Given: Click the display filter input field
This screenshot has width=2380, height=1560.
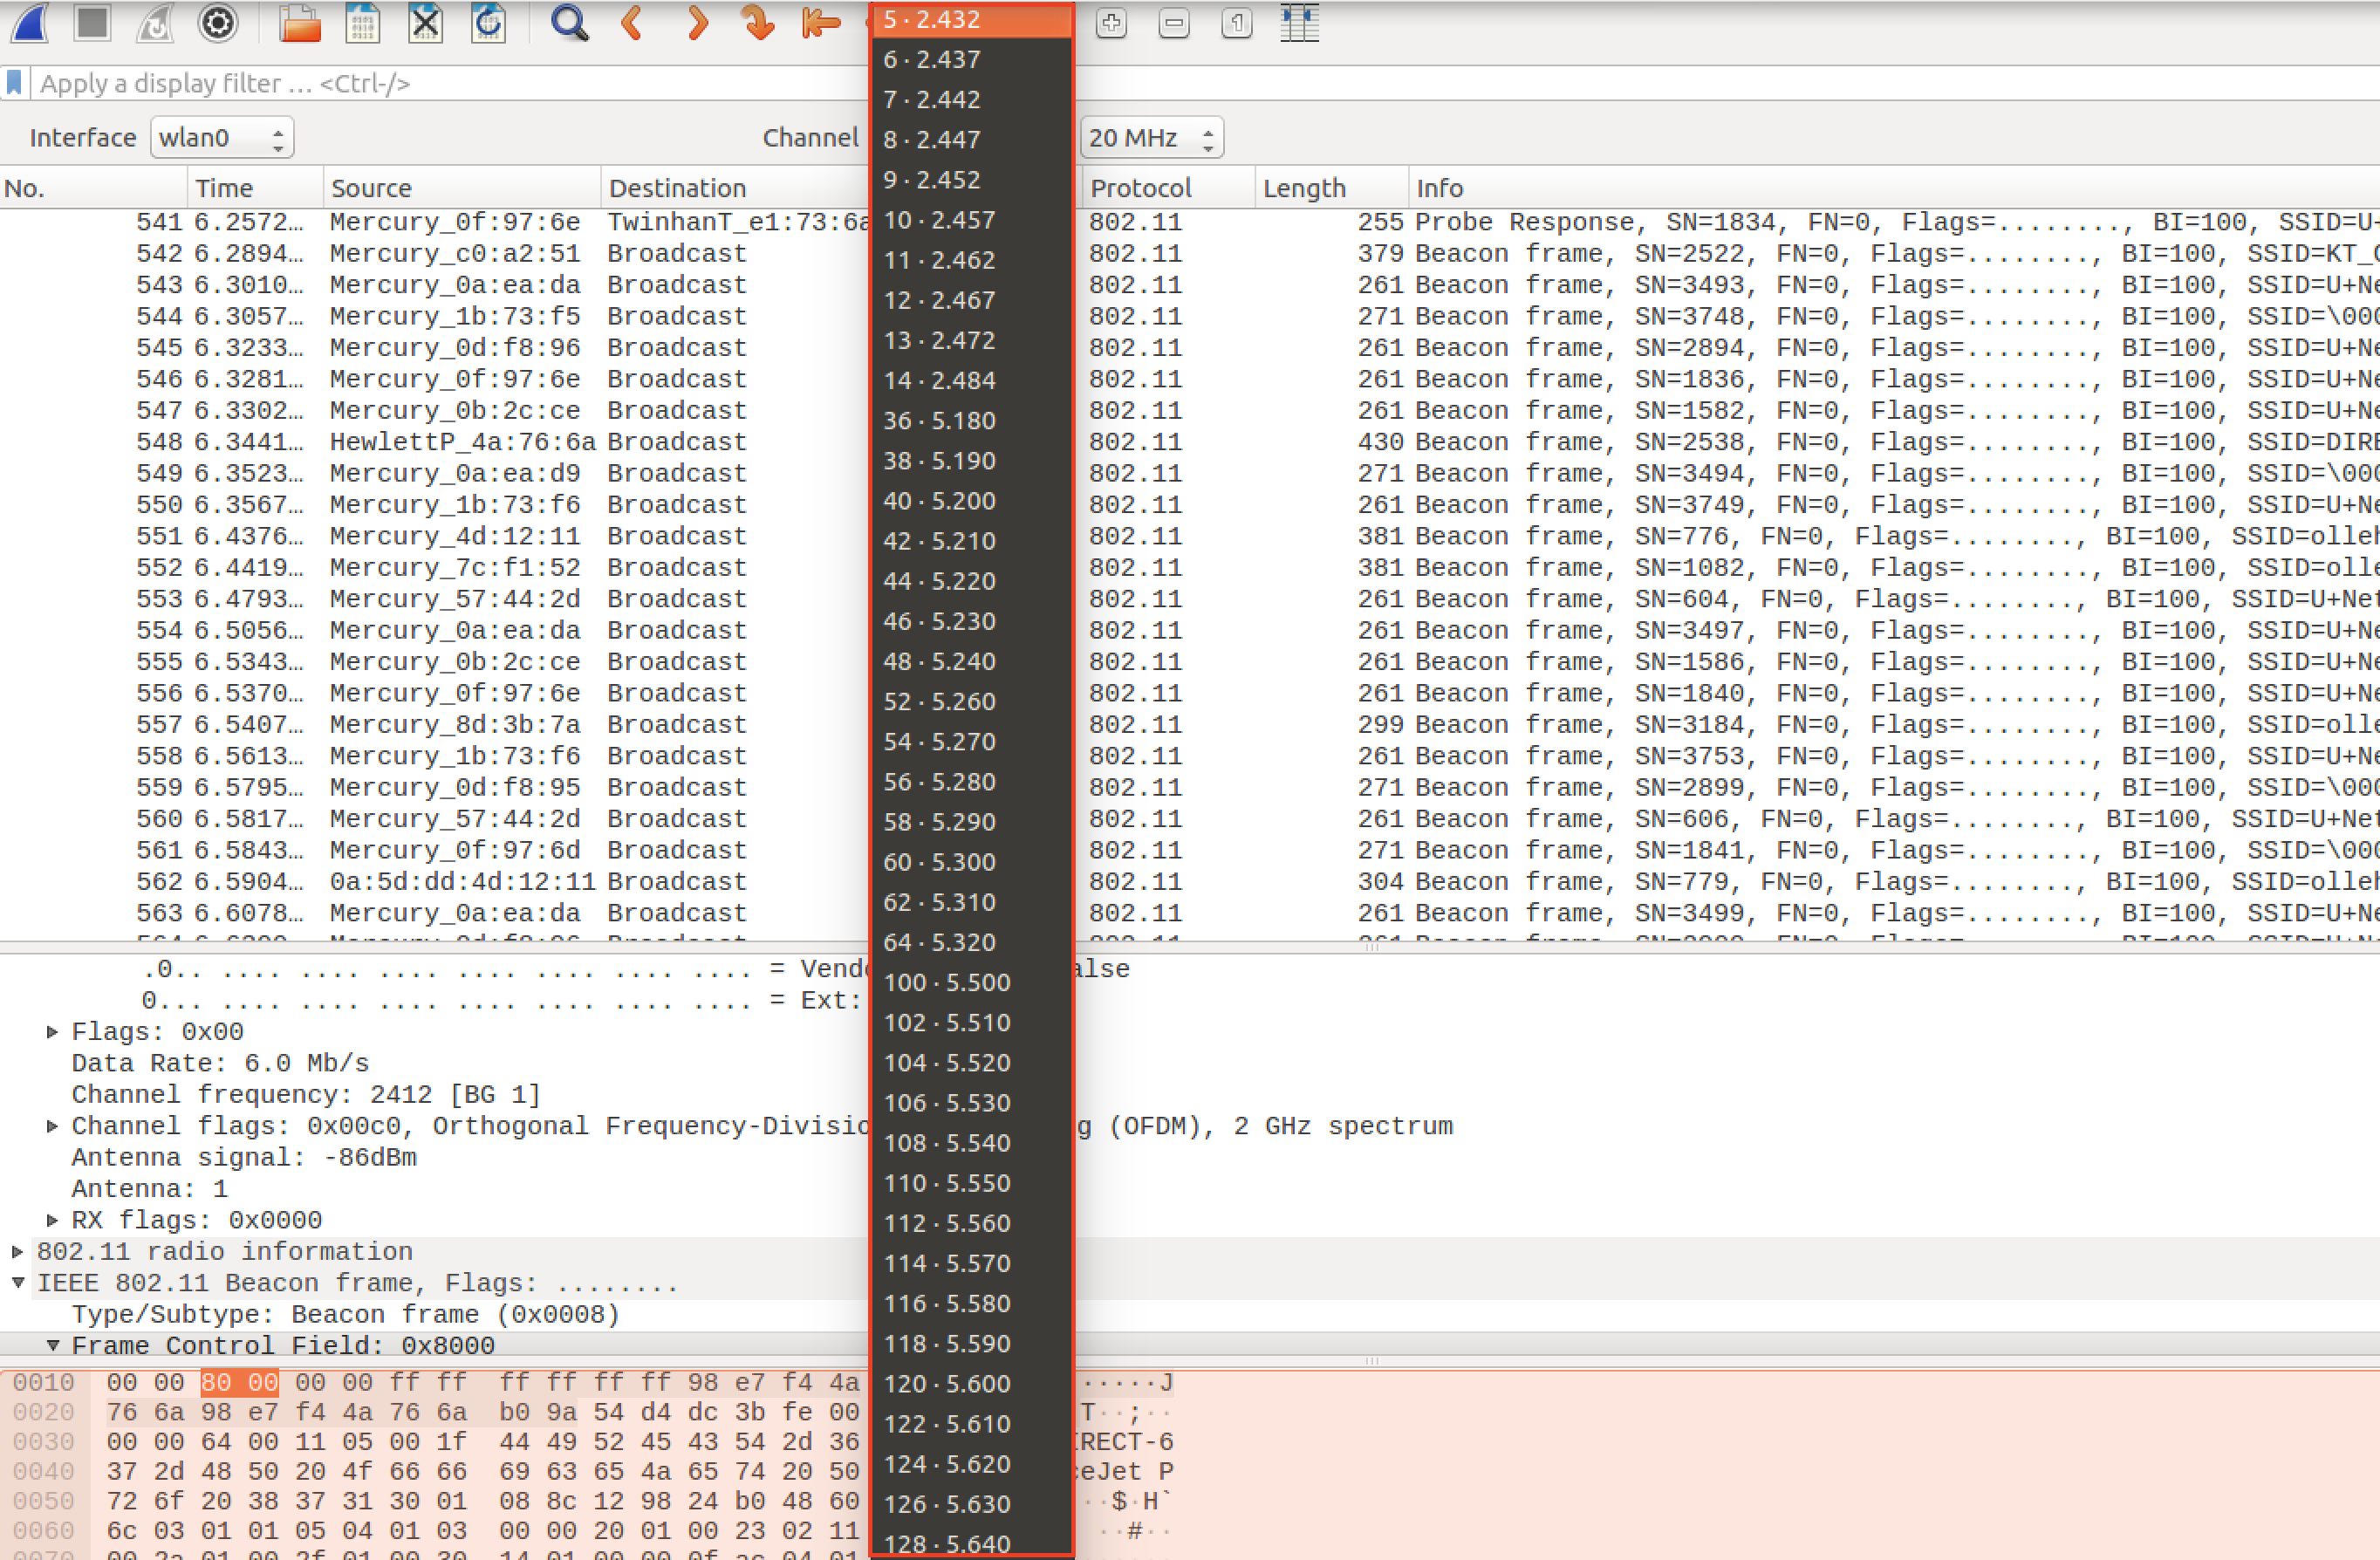Looking at the screenshot, I should click(x=440, y=83).
